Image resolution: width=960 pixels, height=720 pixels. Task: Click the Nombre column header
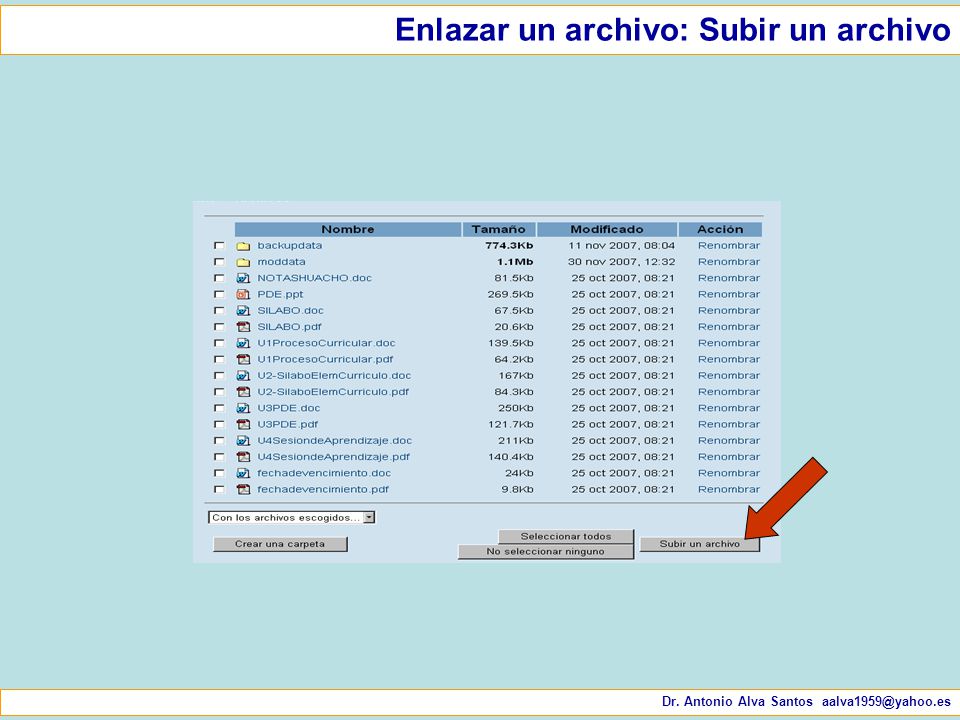click(x=348, y=230)
